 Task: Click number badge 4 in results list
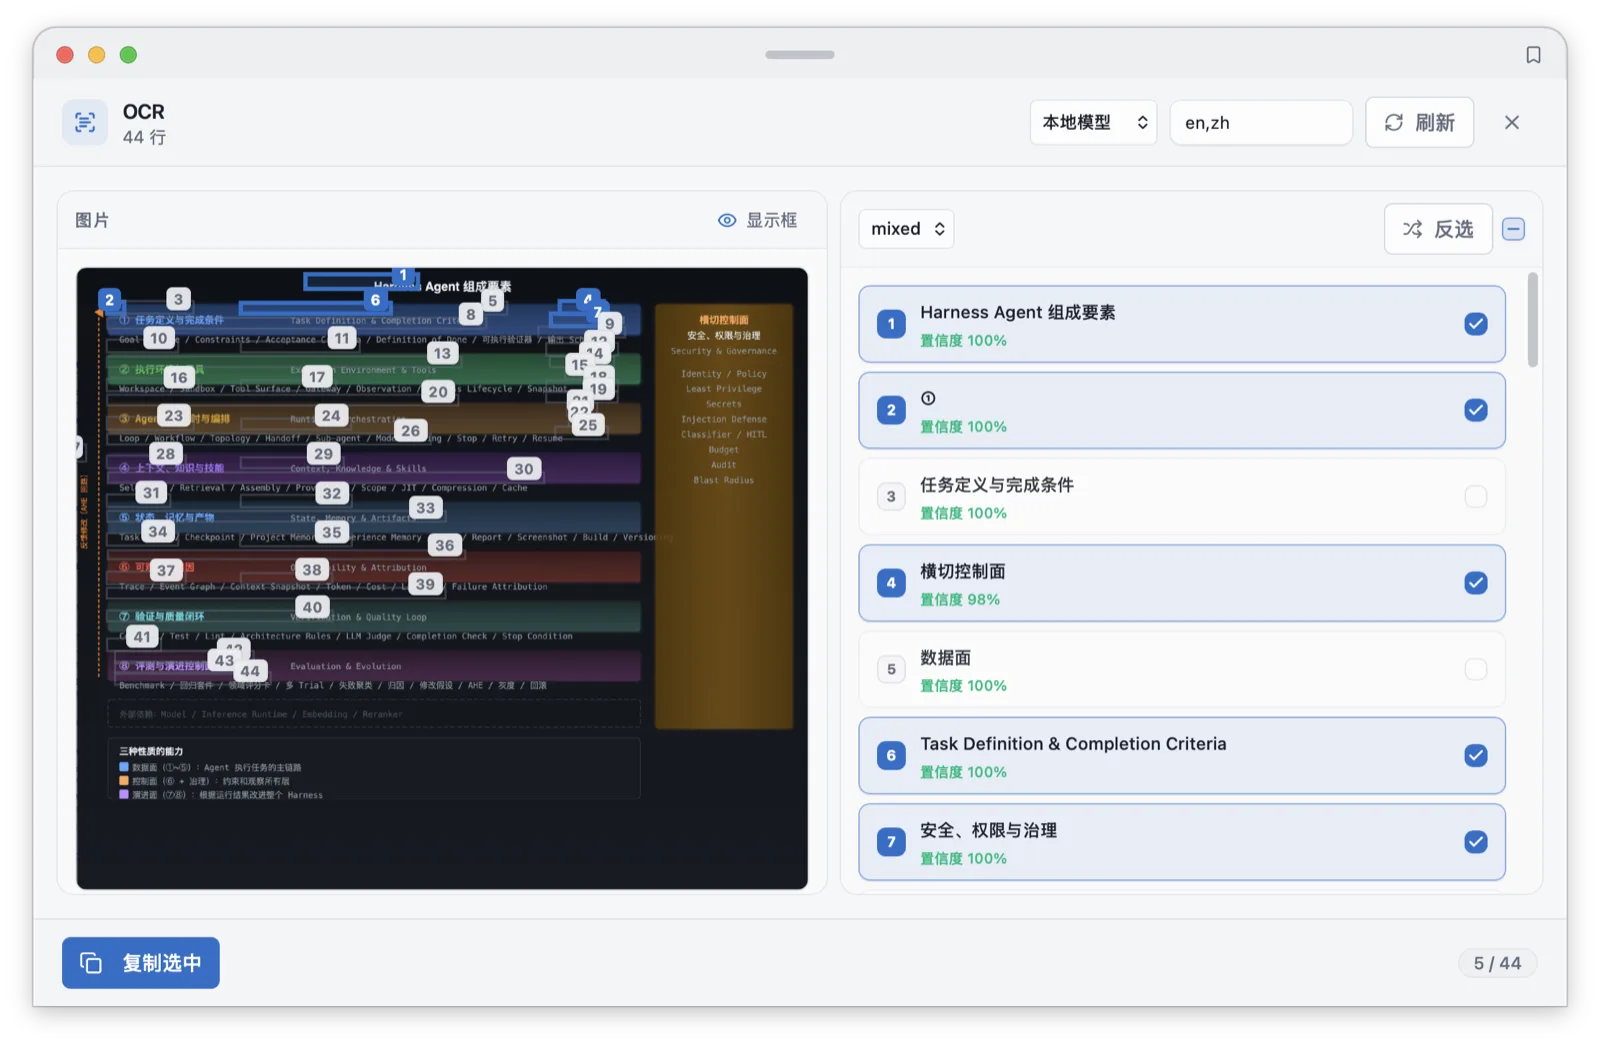point(891,583)
